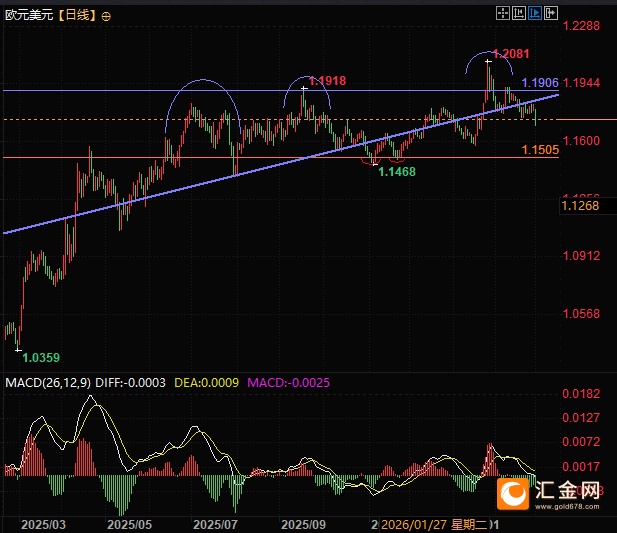Click the 欧元美元 symbol name
This screenshot has width=617, height=533.
(29, 15)
